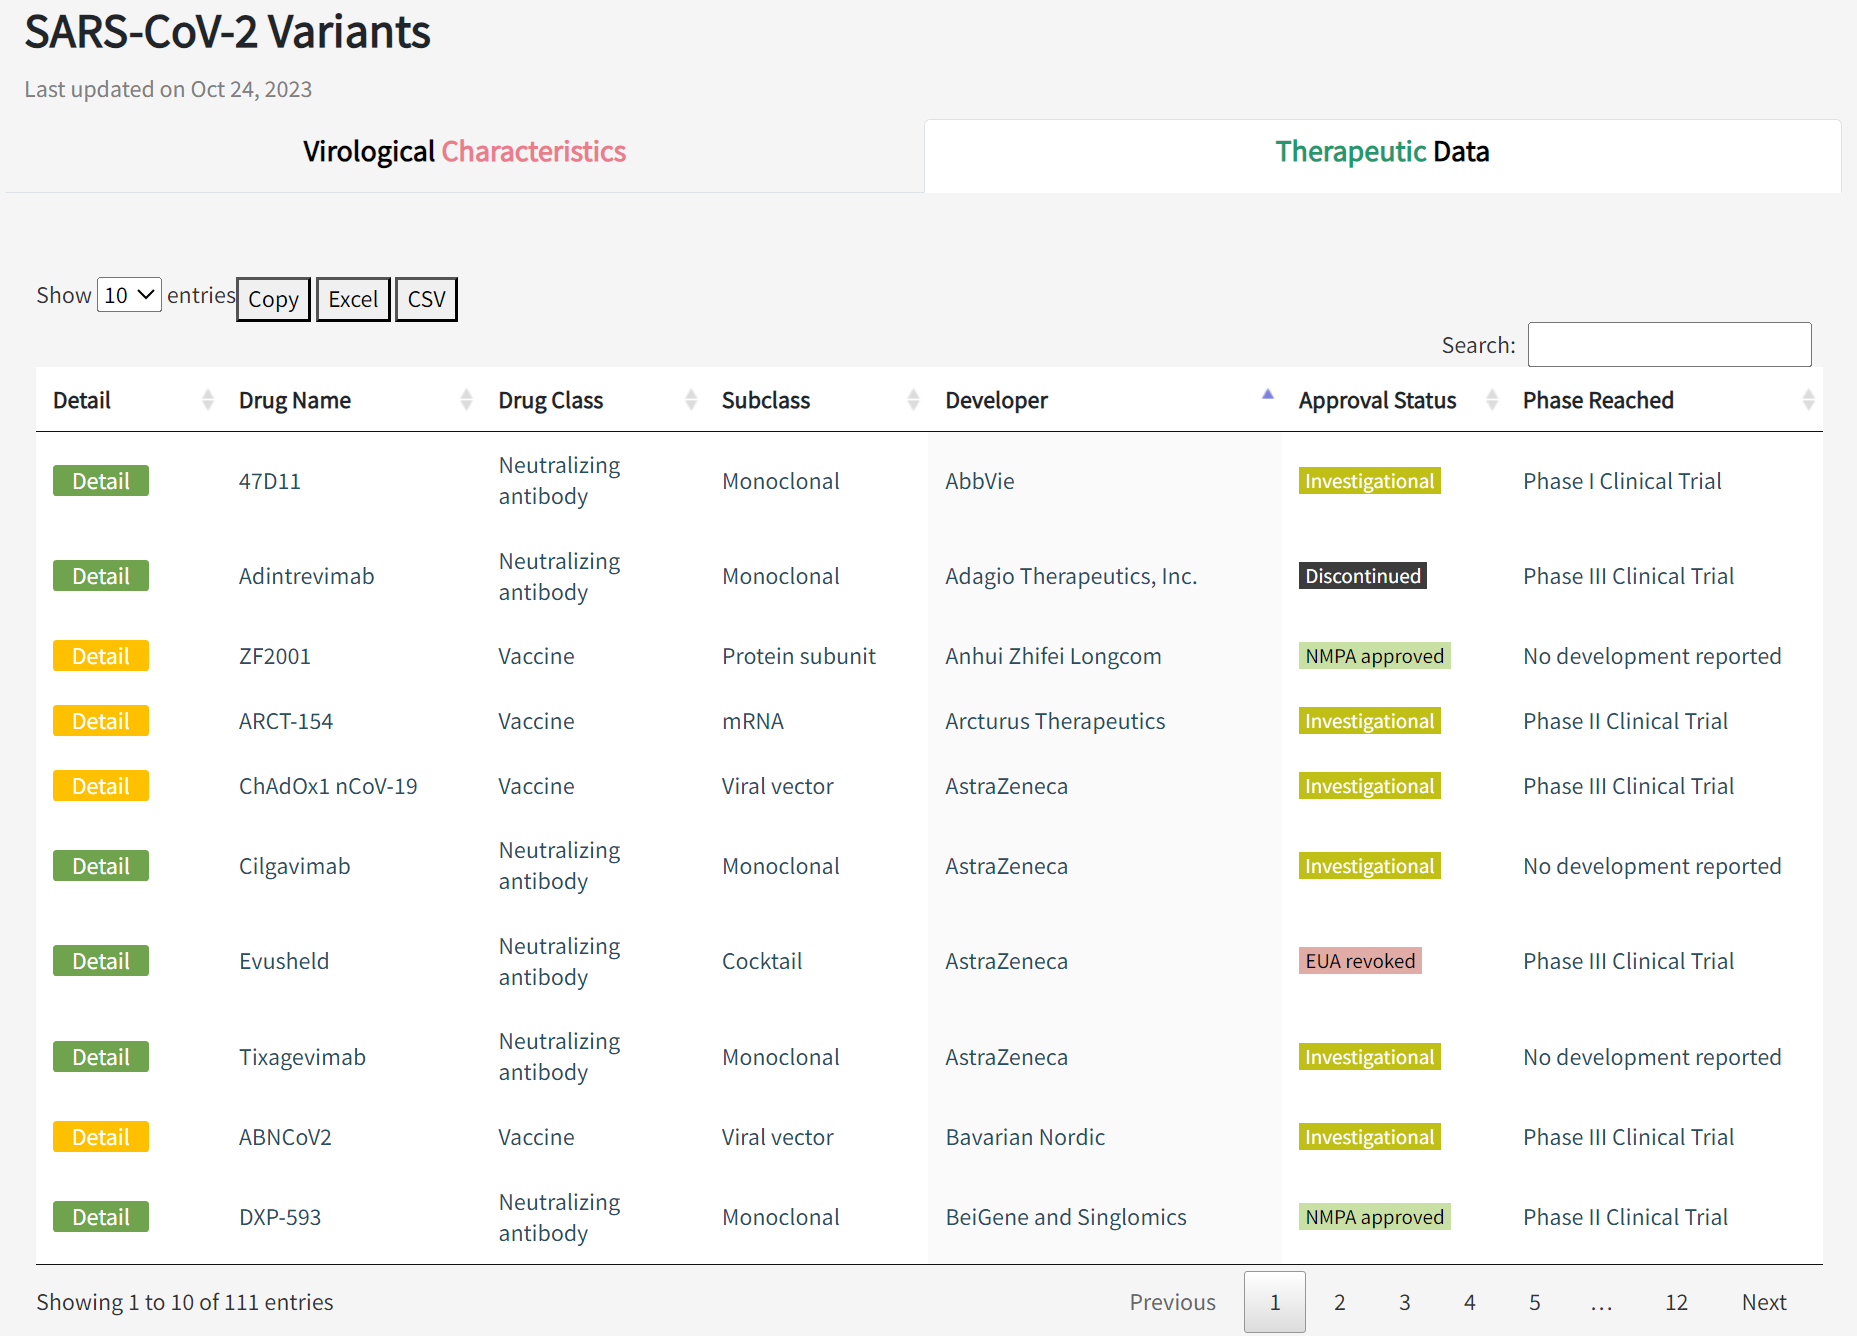The width and height of the screenshot is (1857, 1336).
Task: Download the table as CSV
Action: coord(426,299)
